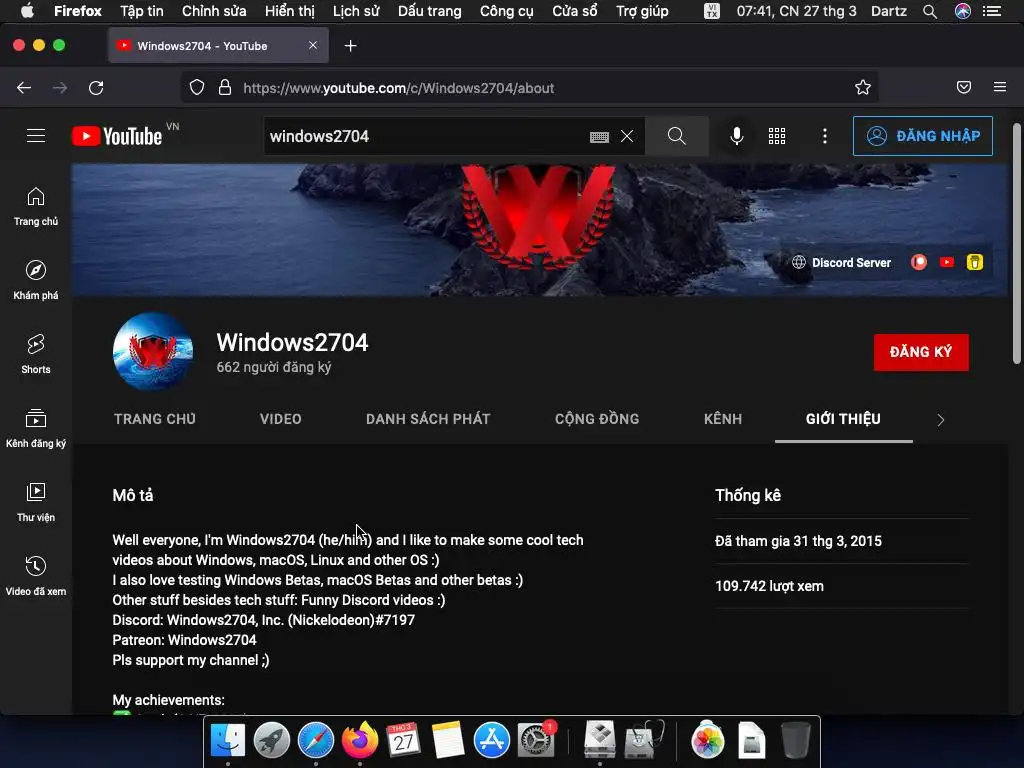This screenshot has height=768, width=1024.
Task: Reload the page in Firefox
Action: (96, 88)
